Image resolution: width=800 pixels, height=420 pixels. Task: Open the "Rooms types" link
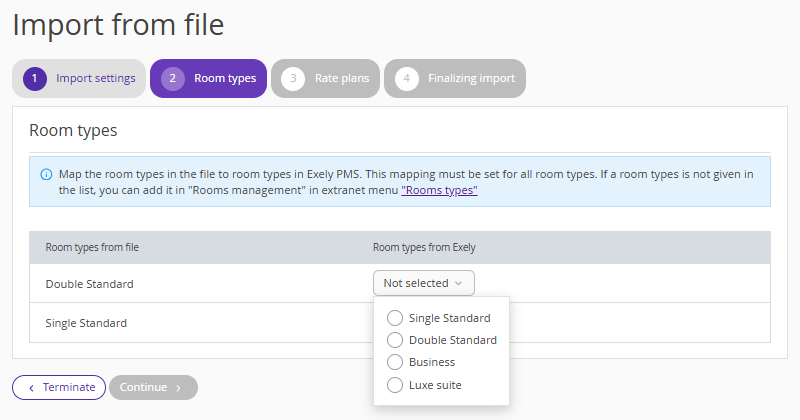[x=439, y=190]
